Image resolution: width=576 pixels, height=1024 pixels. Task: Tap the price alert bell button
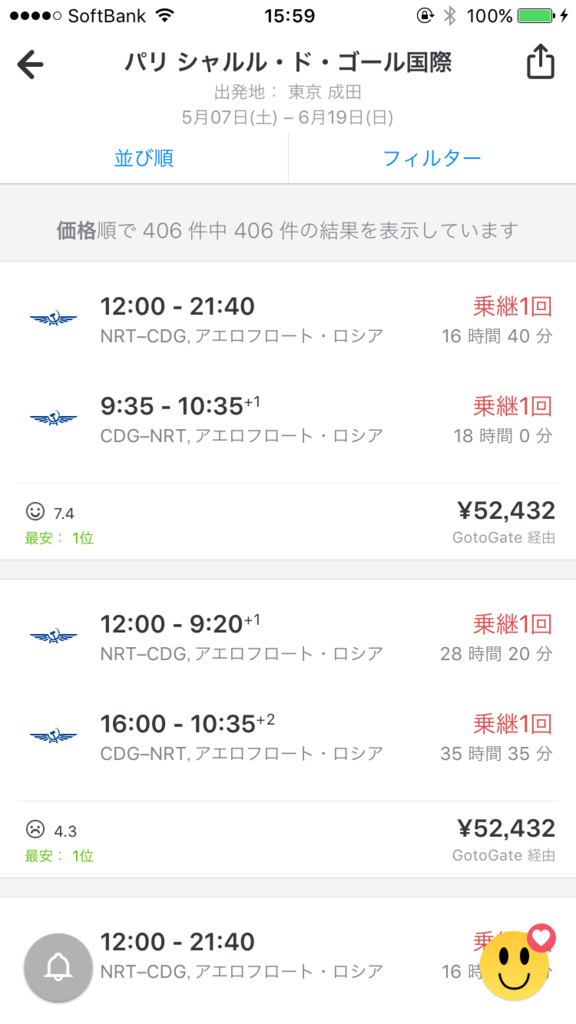[58, 967]
